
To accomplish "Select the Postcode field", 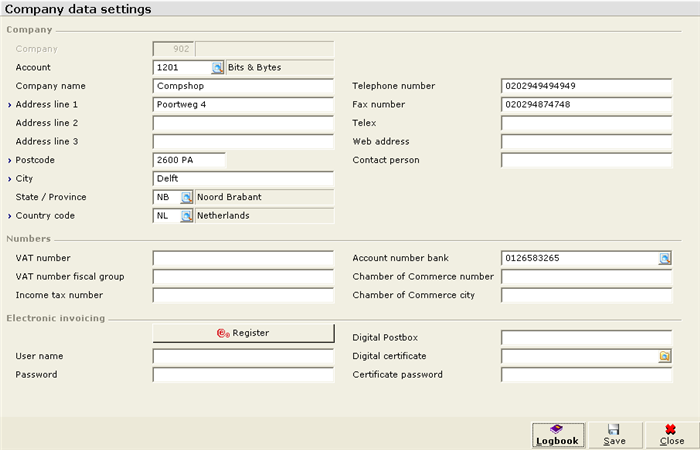I will click(x=189, y=160).
